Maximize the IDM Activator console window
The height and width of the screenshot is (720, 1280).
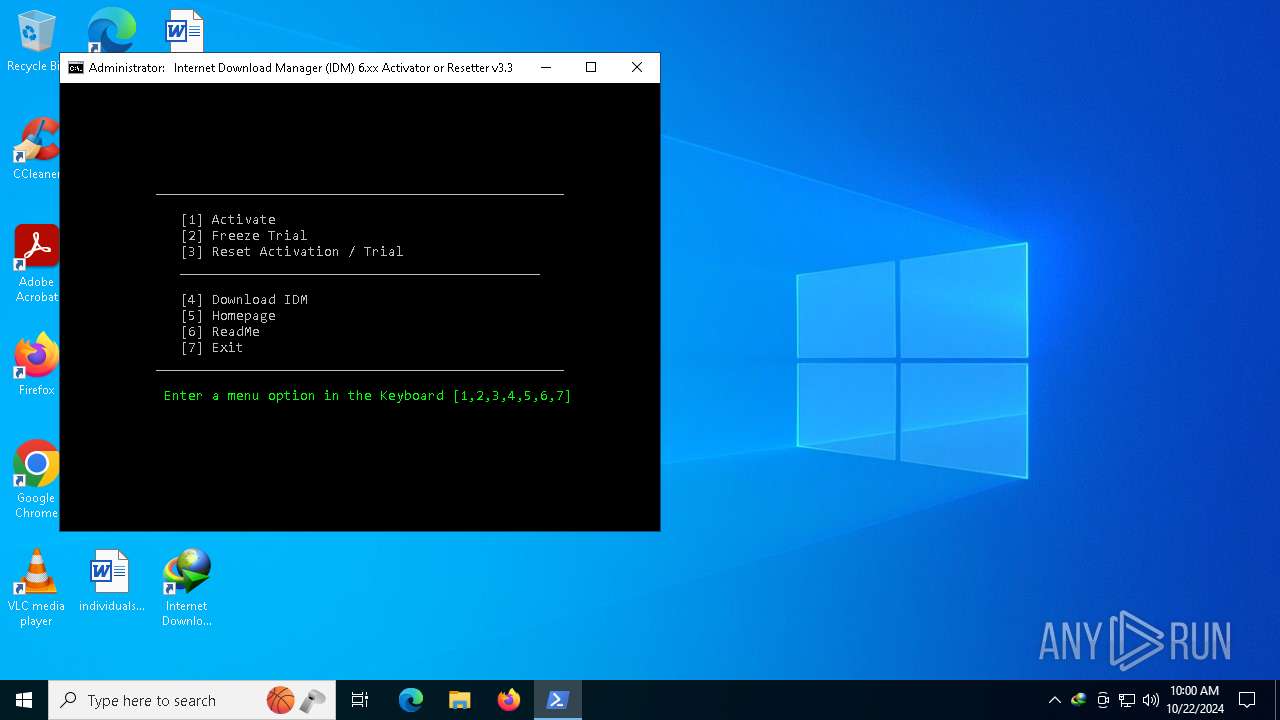[591, 68]
